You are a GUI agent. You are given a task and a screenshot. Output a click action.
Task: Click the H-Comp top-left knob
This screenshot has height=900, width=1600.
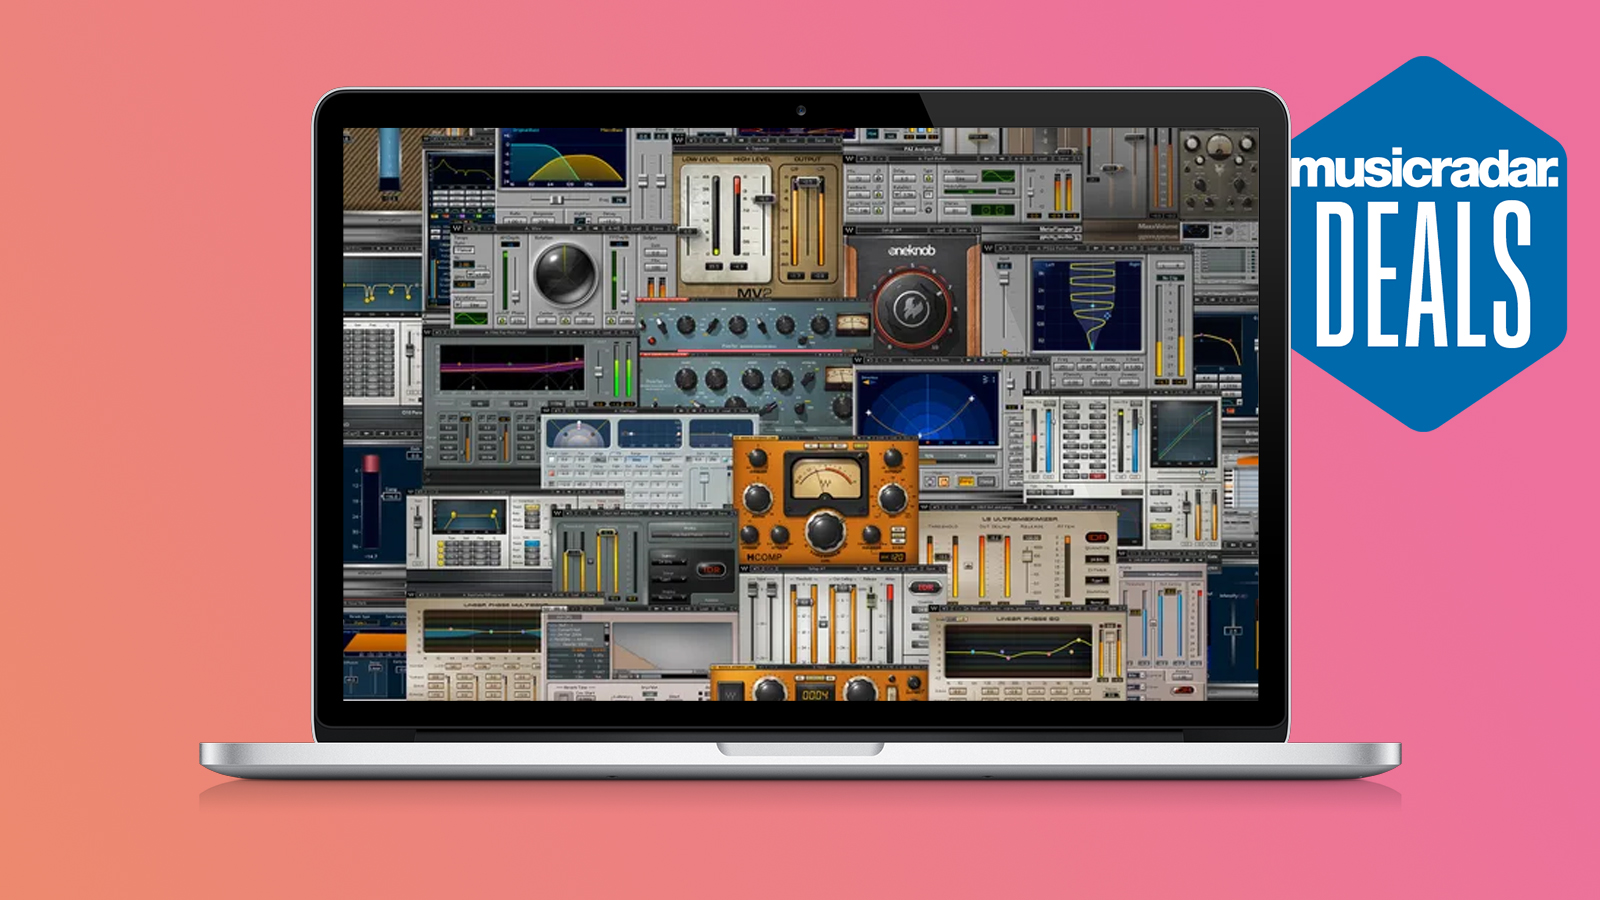pos(757,460)
